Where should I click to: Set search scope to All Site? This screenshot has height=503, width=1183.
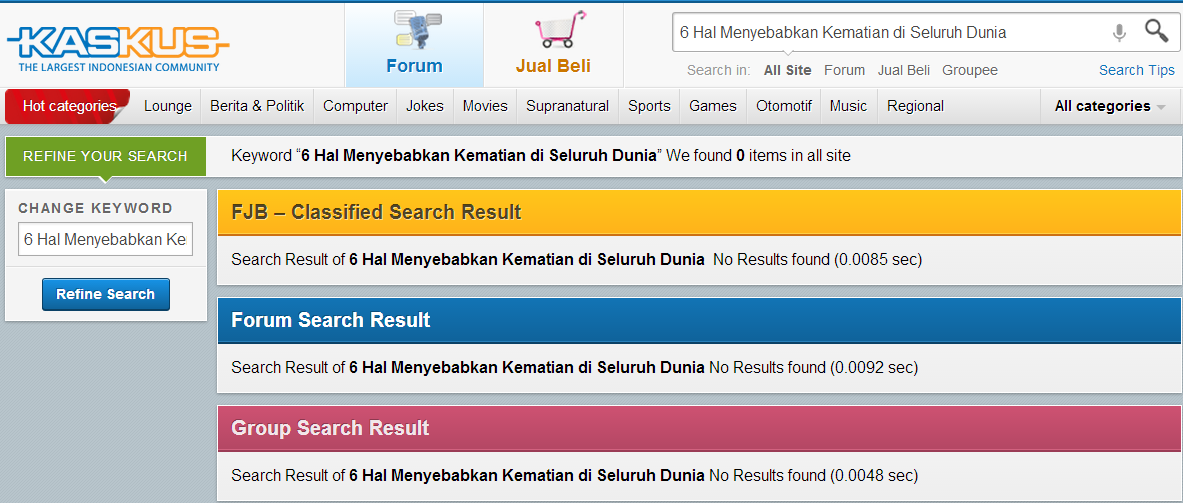point(788,70)
